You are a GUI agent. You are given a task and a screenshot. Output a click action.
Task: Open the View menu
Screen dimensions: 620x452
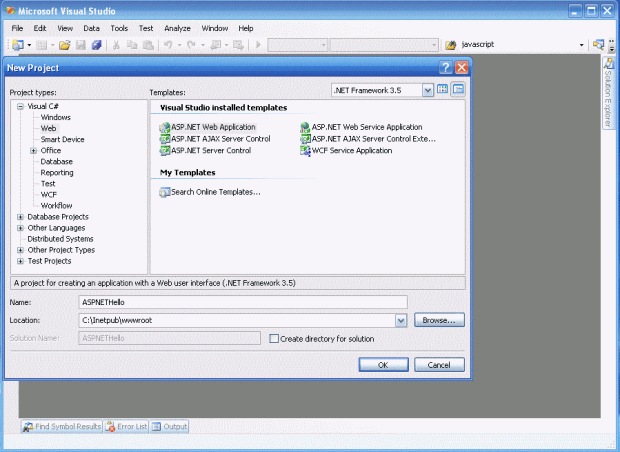(x=65, y=28)
